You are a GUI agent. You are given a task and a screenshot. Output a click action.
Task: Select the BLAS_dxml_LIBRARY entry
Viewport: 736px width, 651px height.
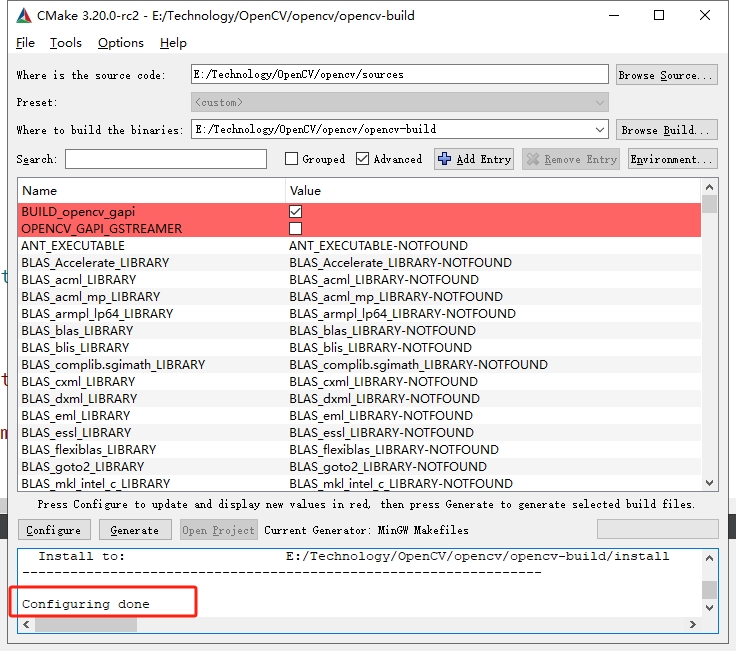(79, 398)
